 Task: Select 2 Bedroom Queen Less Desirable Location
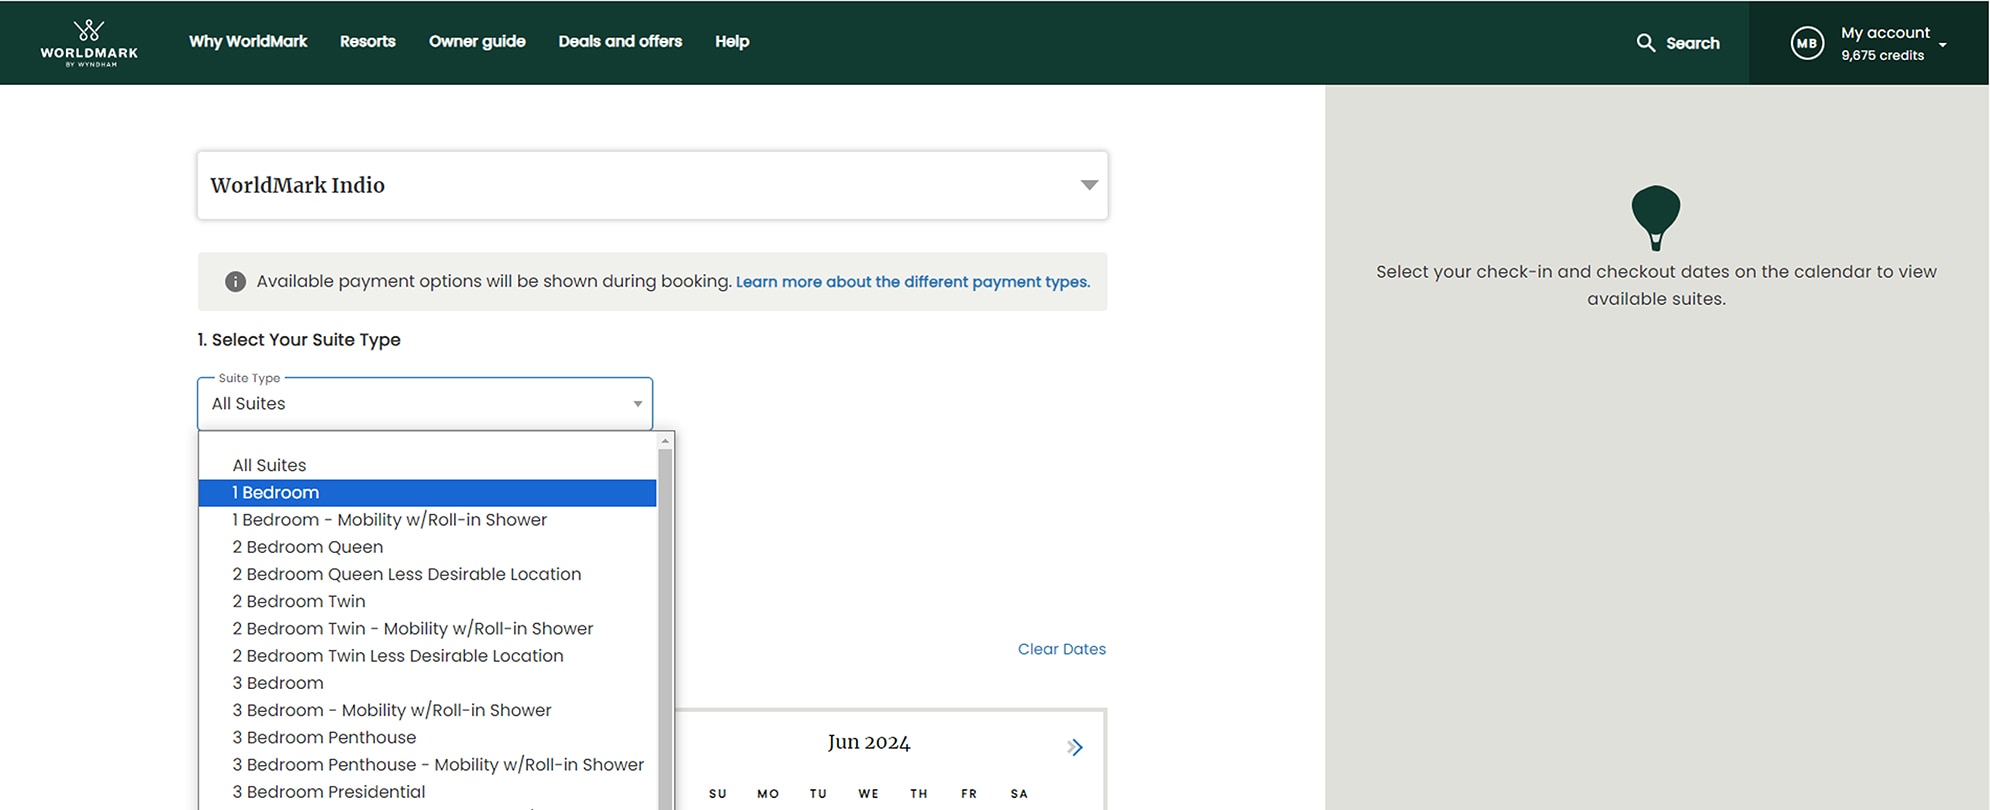pyautogui.click(x=427, y=574)
